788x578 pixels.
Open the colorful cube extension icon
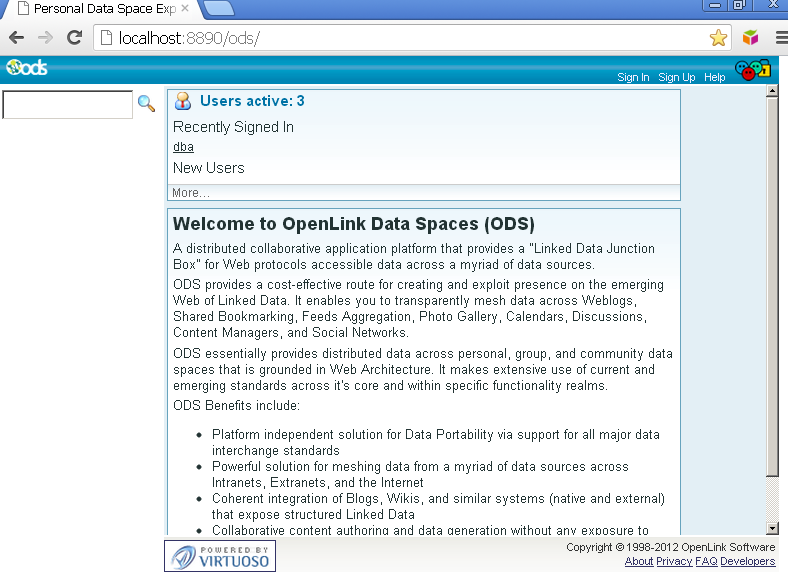coord(750,38)
